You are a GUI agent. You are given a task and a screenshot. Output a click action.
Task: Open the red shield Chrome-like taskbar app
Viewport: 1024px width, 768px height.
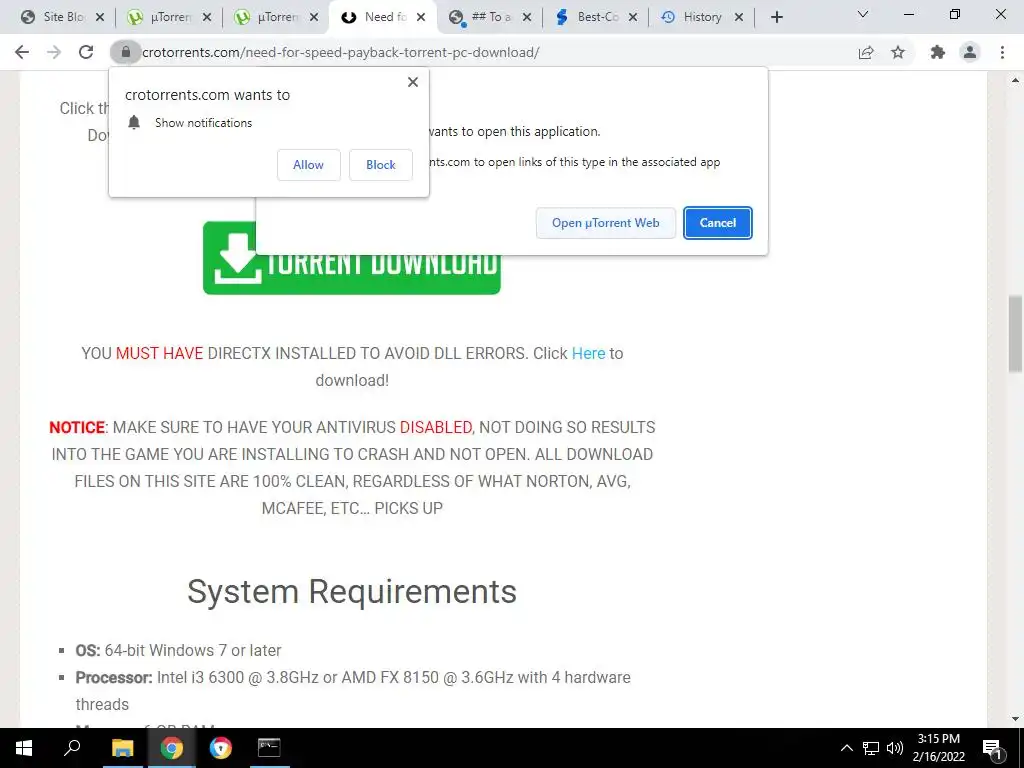point(220,748)
